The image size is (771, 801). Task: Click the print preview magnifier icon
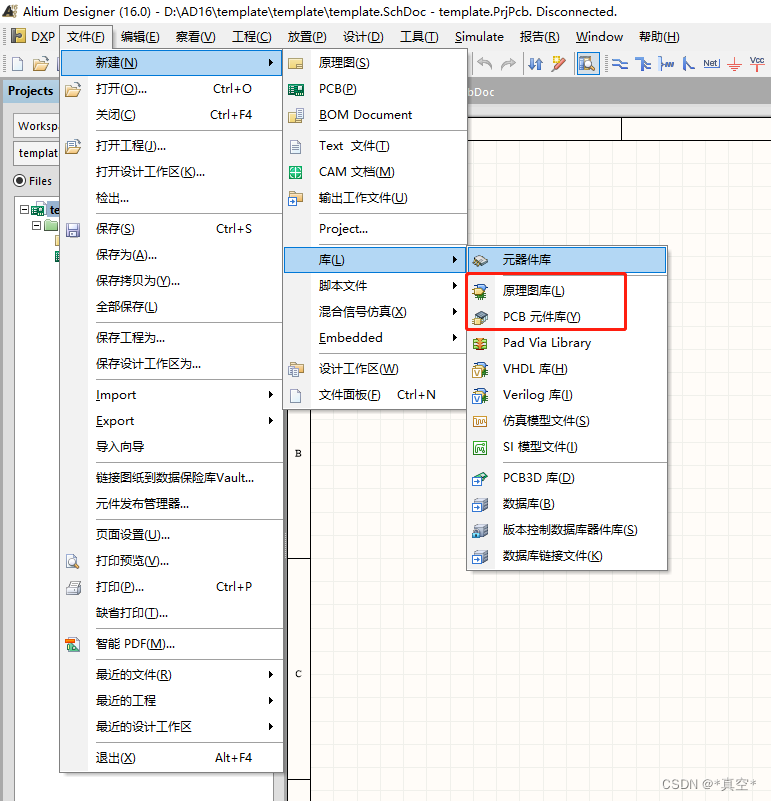(73, 561)
